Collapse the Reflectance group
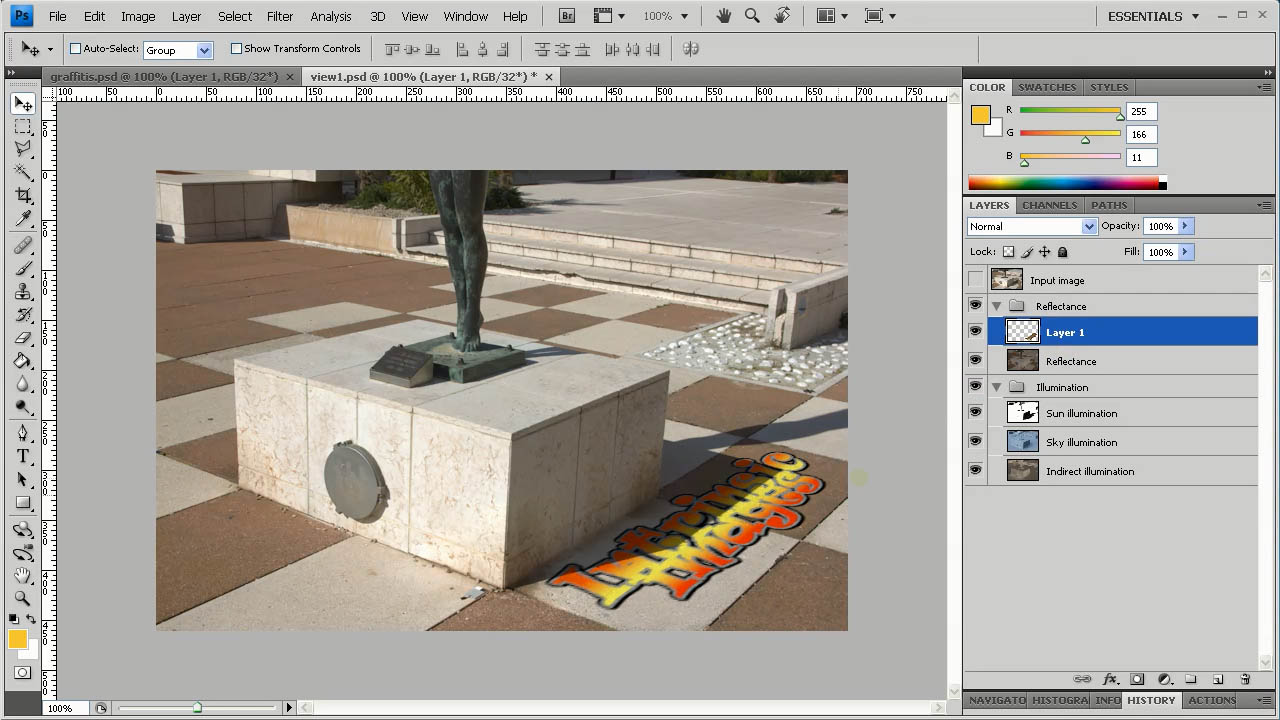Viewport: 1280px width, 720px height. pyautogui.click(x=997, y=306)
